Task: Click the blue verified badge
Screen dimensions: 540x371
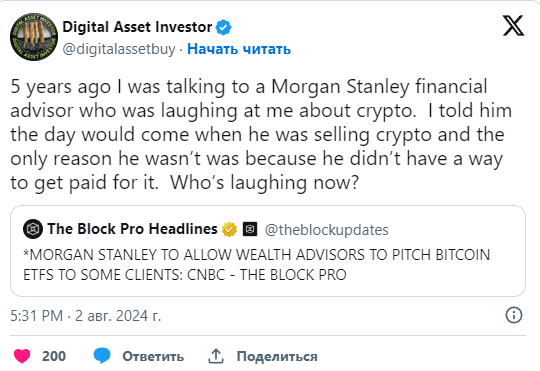Action: (x=224, y=28)
